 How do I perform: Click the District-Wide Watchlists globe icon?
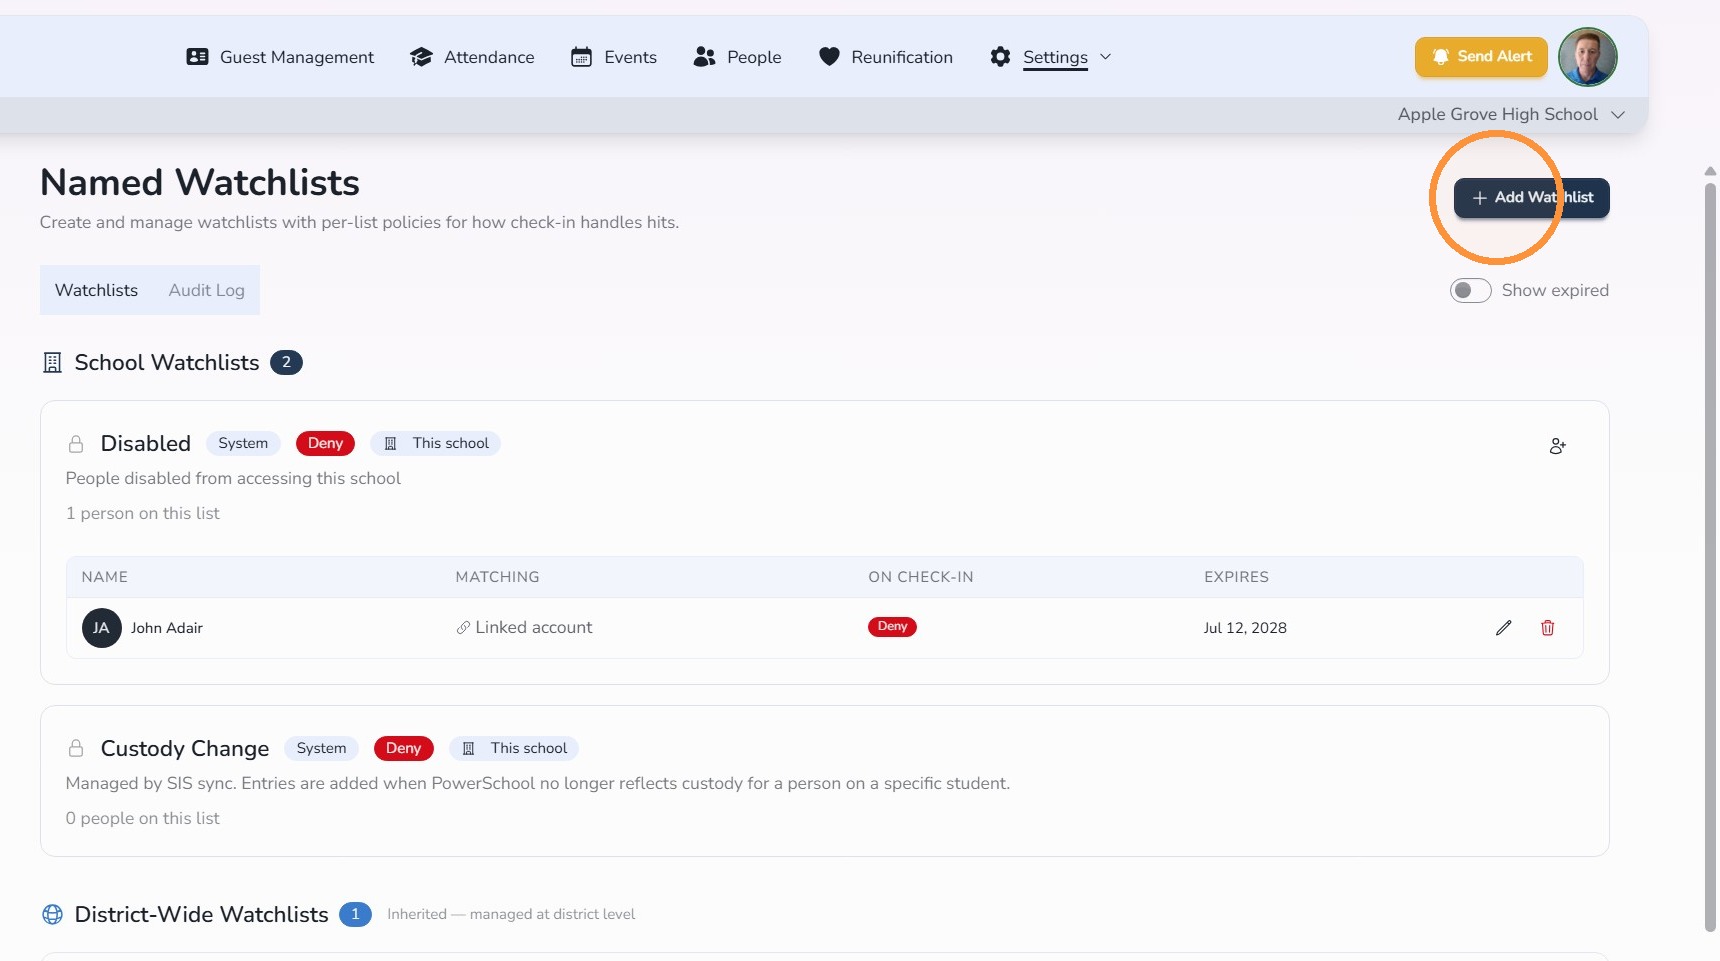[52, 914]
